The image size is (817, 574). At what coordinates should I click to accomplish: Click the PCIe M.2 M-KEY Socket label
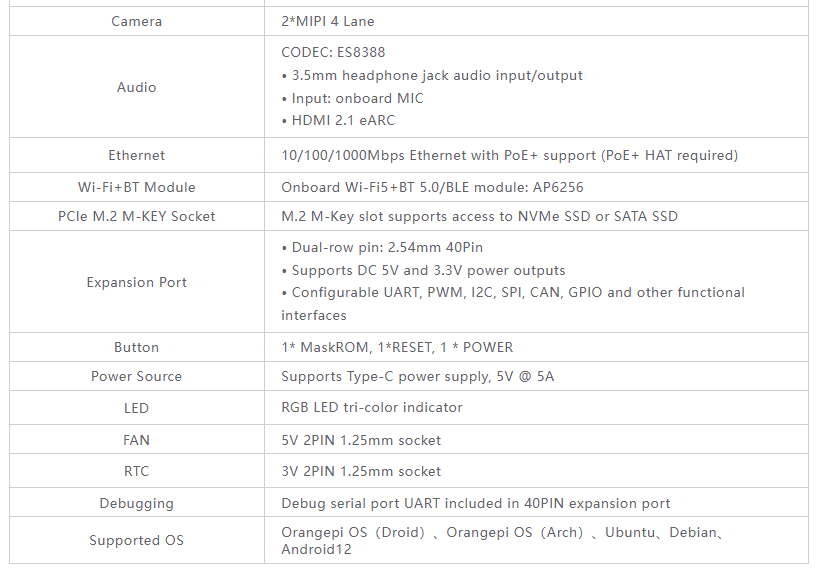(137, 216)
